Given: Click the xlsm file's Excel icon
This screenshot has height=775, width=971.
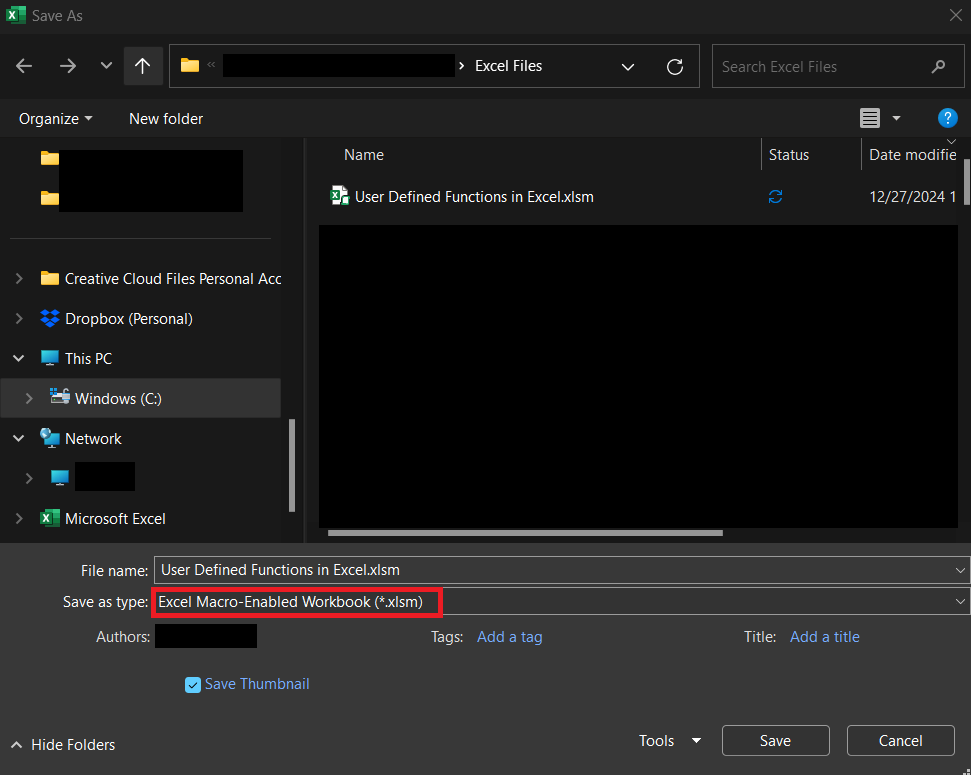Looking at the screenshot, I should click(x=339, y=196).
